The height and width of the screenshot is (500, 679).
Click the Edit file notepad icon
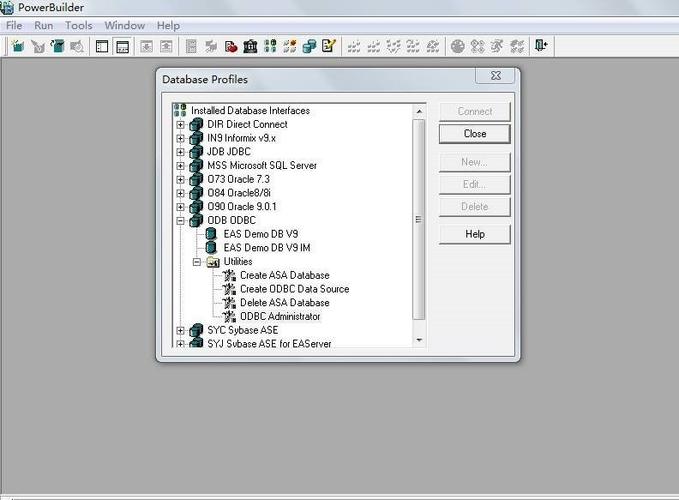(328, 46)
